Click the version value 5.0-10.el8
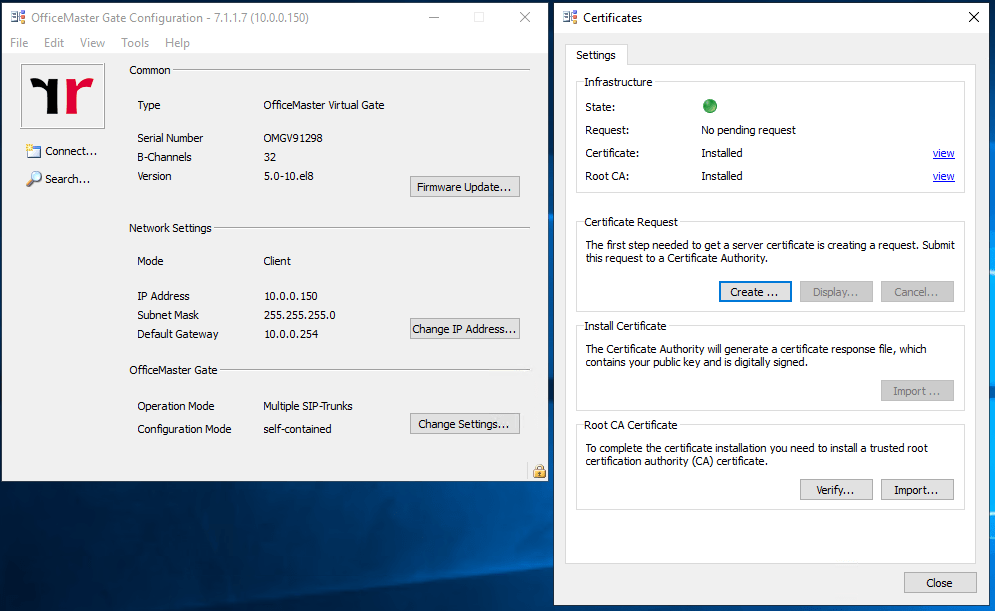995x611 pixels. point(289,176)
